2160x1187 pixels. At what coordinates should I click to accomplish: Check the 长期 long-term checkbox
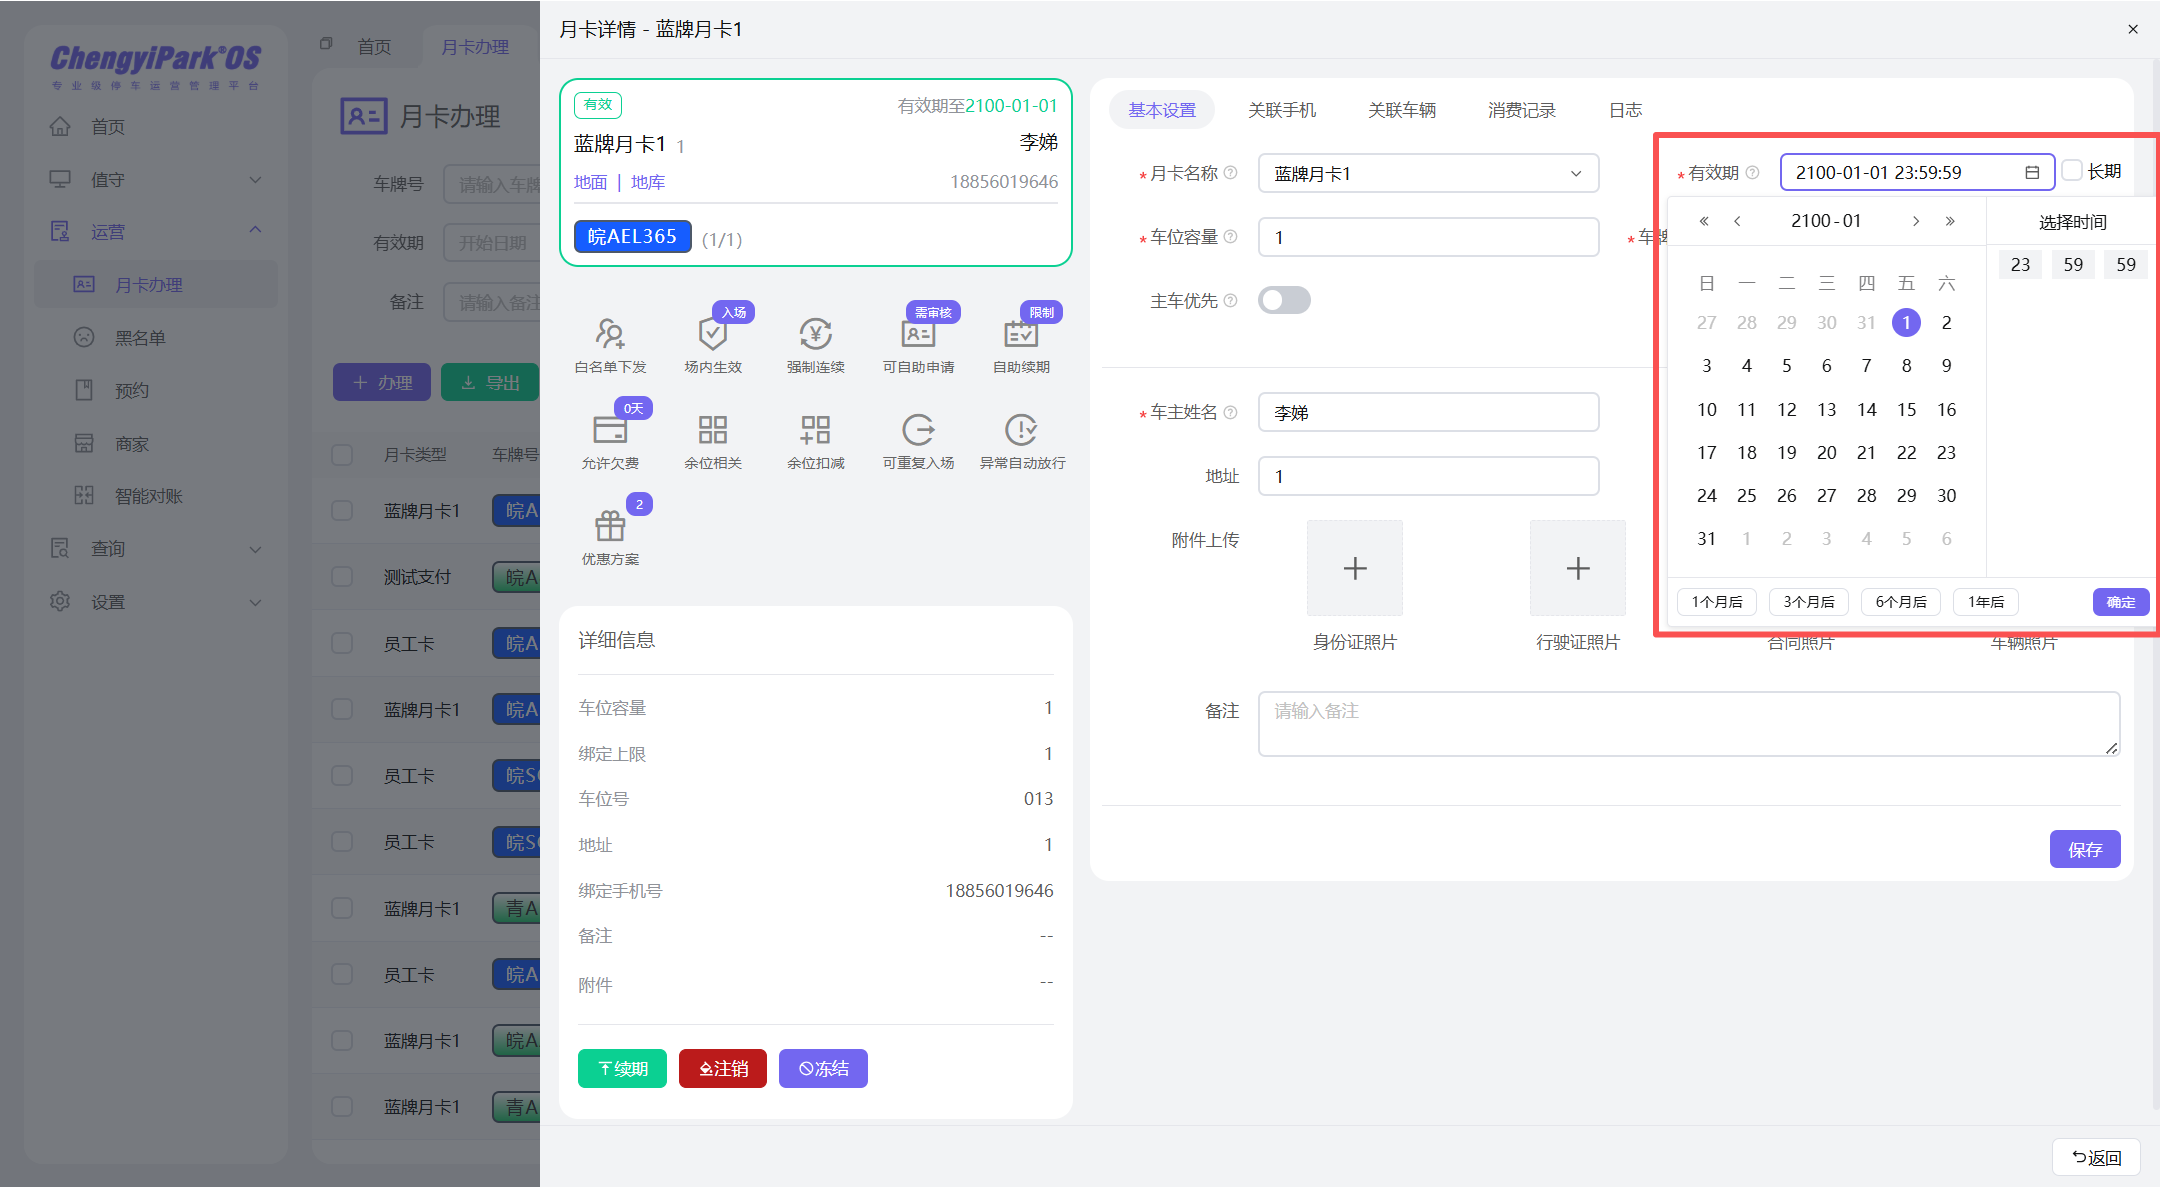(x=2073, y=171)
